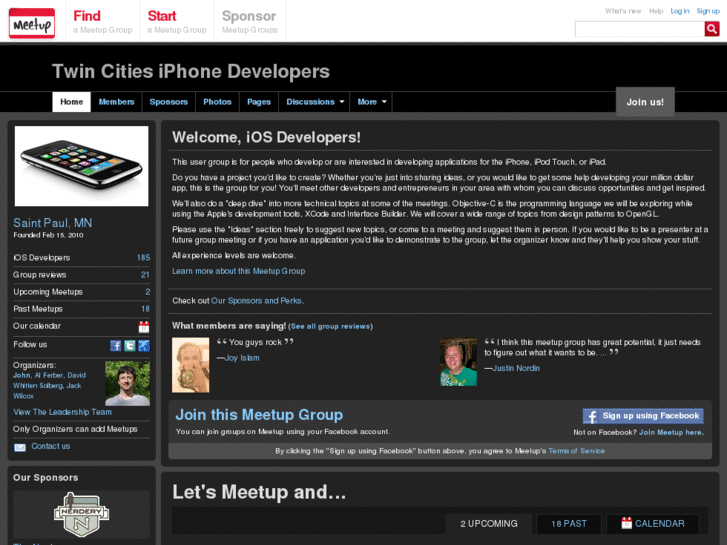The image size is (727, 545).
Task: Click Joy Islam's review photo
Action: [191, 365]
